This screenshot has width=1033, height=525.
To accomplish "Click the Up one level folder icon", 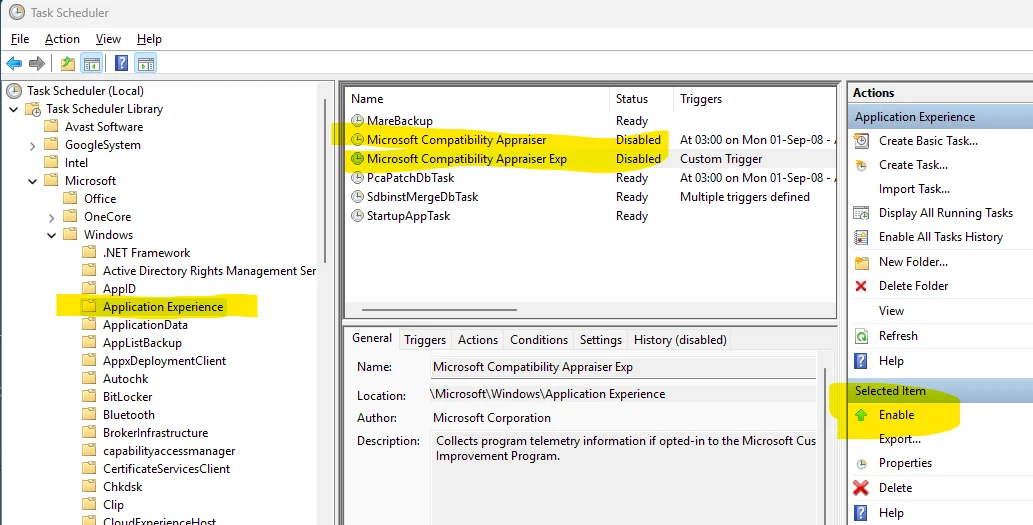I will click(67, 63).
